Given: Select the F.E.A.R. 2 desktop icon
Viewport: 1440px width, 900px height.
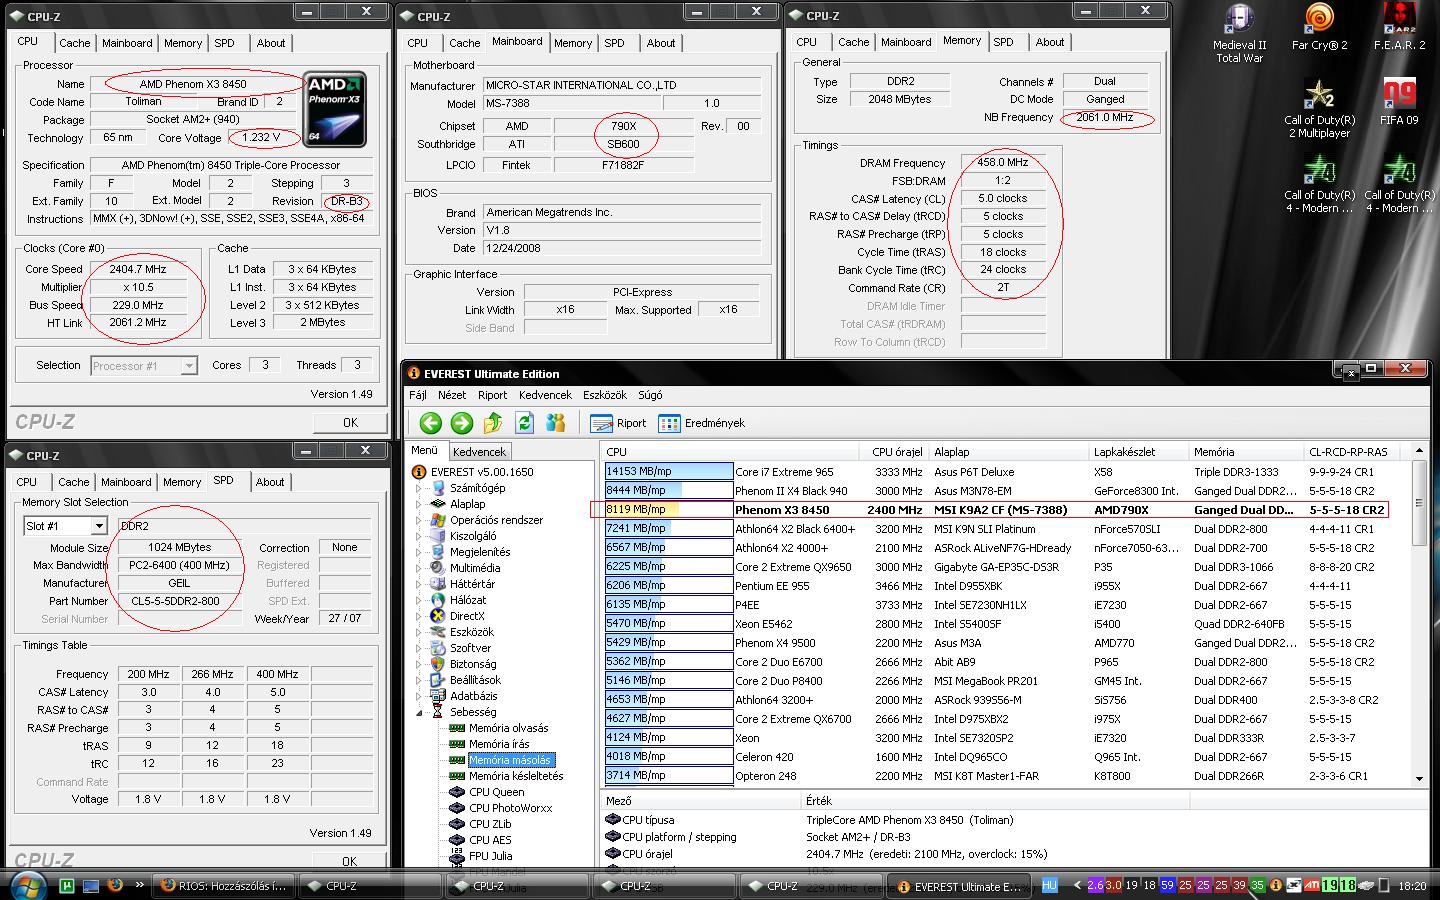Looking at the screenshot, I should [x=1399, y=27].
